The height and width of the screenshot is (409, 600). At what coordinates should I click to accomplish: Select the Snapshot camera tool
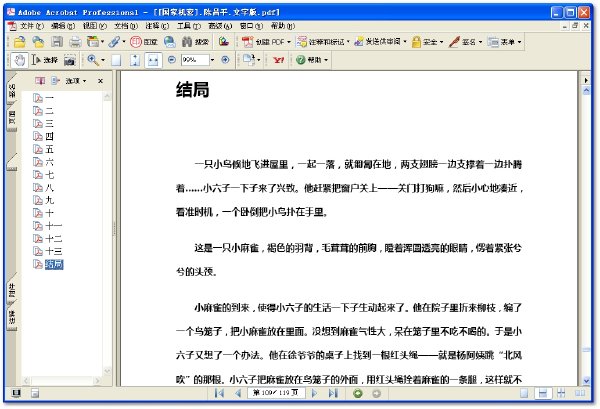(70, 60)
